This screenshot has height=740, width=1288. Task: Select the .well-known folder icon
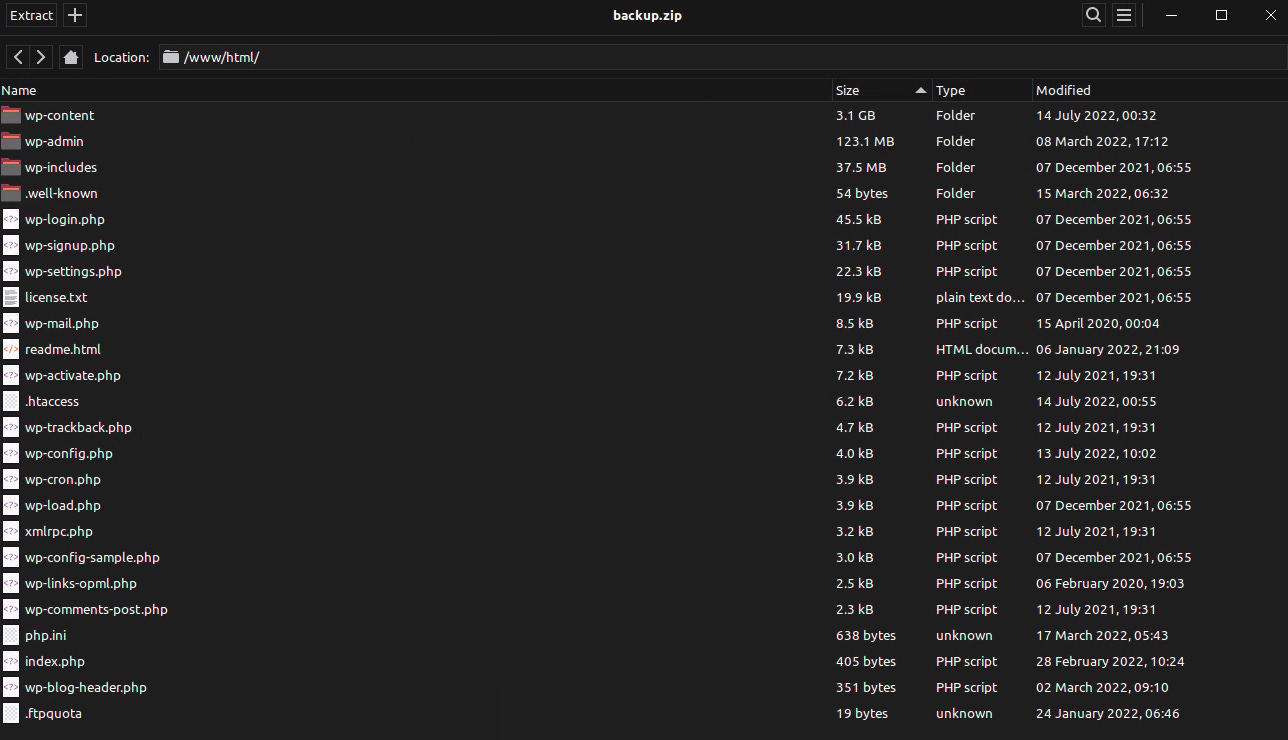(x=11, y=193)
